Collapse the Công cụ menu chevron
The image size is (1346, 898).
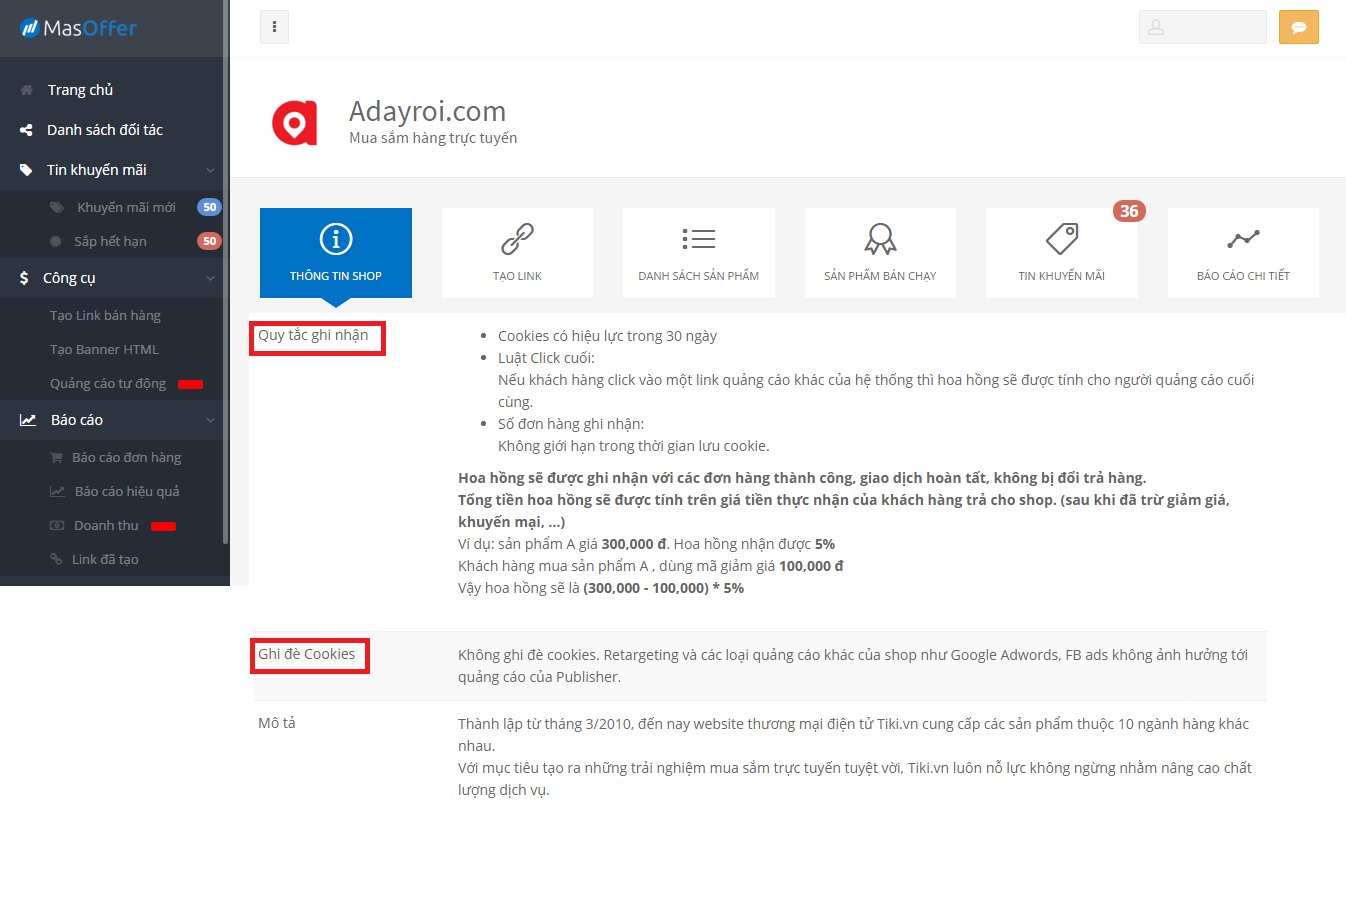point(210,278)
